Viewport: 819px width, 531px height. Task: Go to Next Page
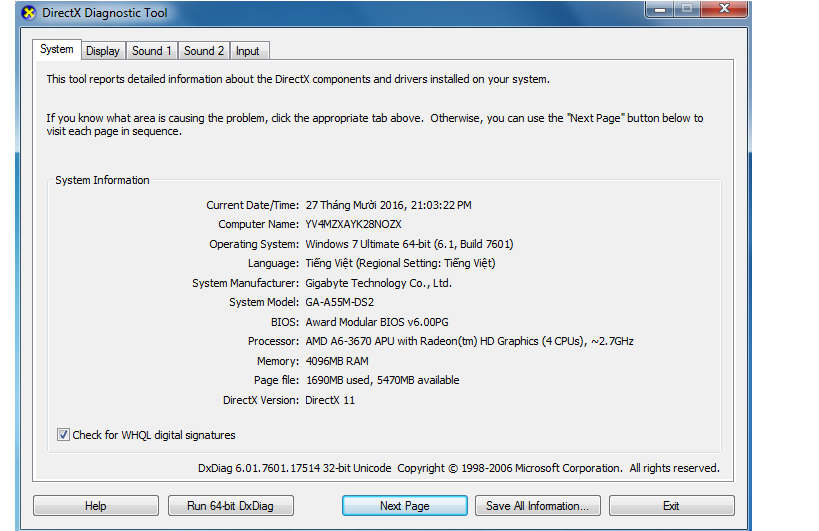405,505
